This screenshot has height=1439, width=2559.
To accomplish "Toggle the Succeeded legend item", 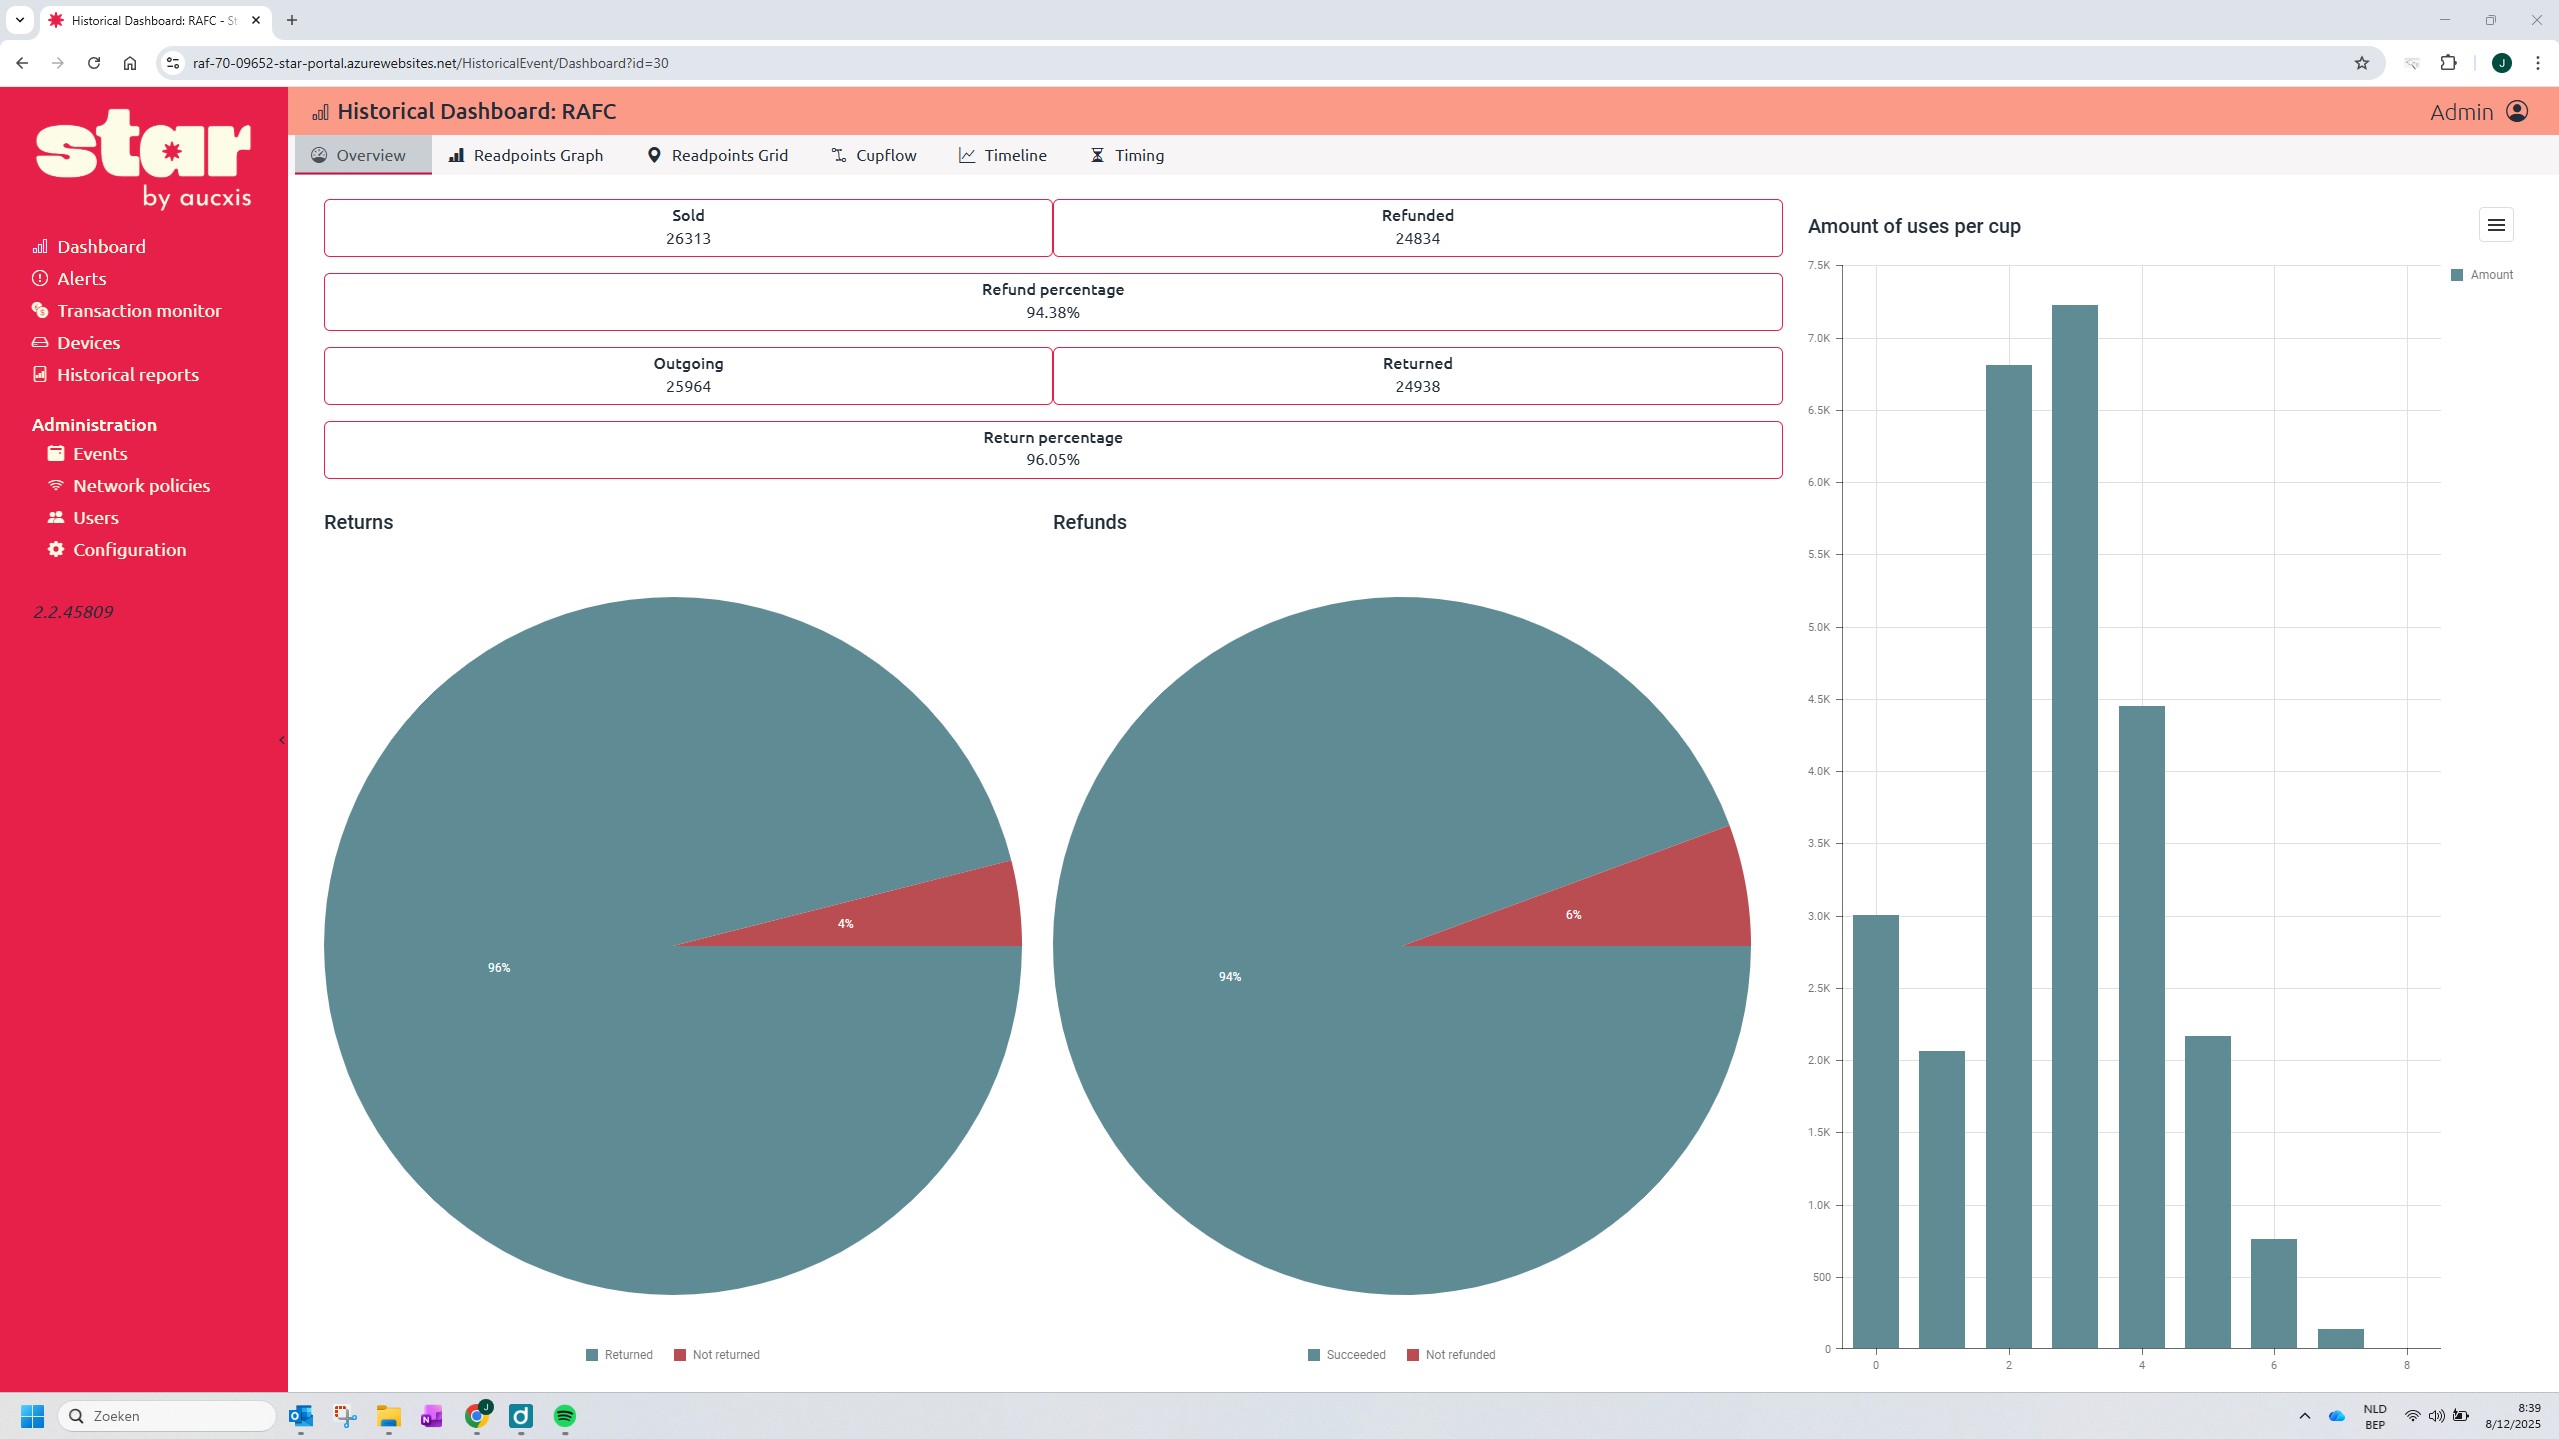I will (x=1347, y=1355).
